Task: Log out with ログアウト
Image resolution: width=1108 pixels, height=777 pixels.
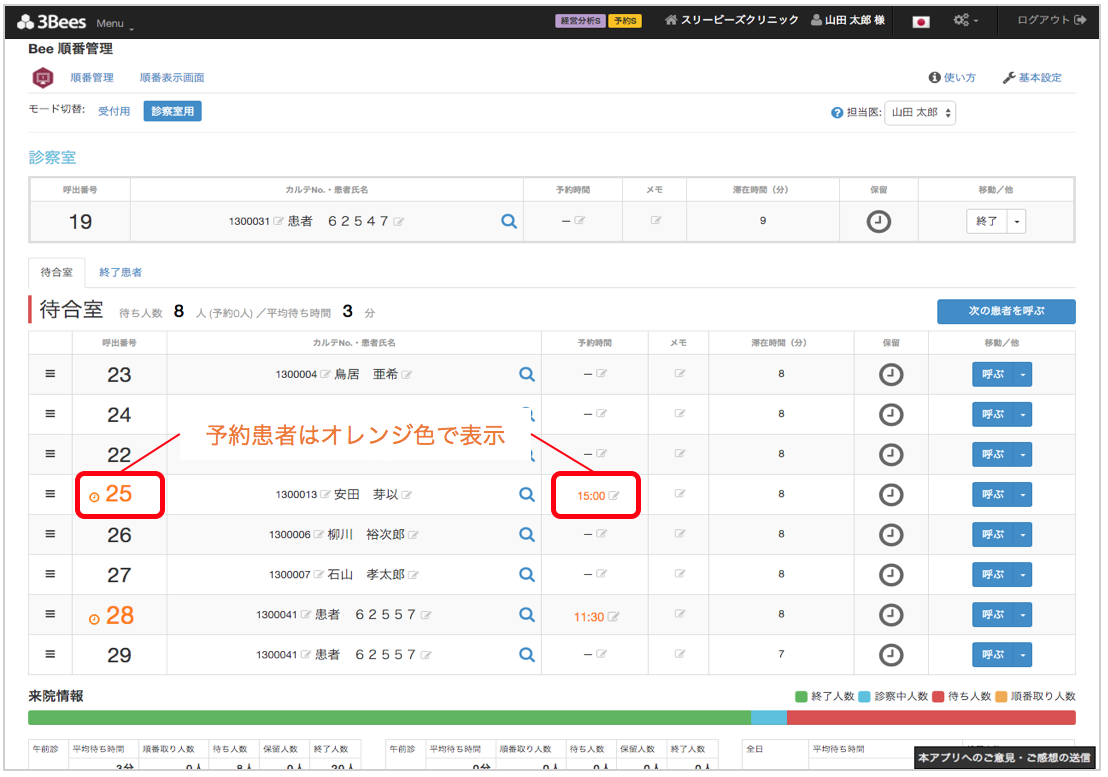Action: coord(1051,20)
